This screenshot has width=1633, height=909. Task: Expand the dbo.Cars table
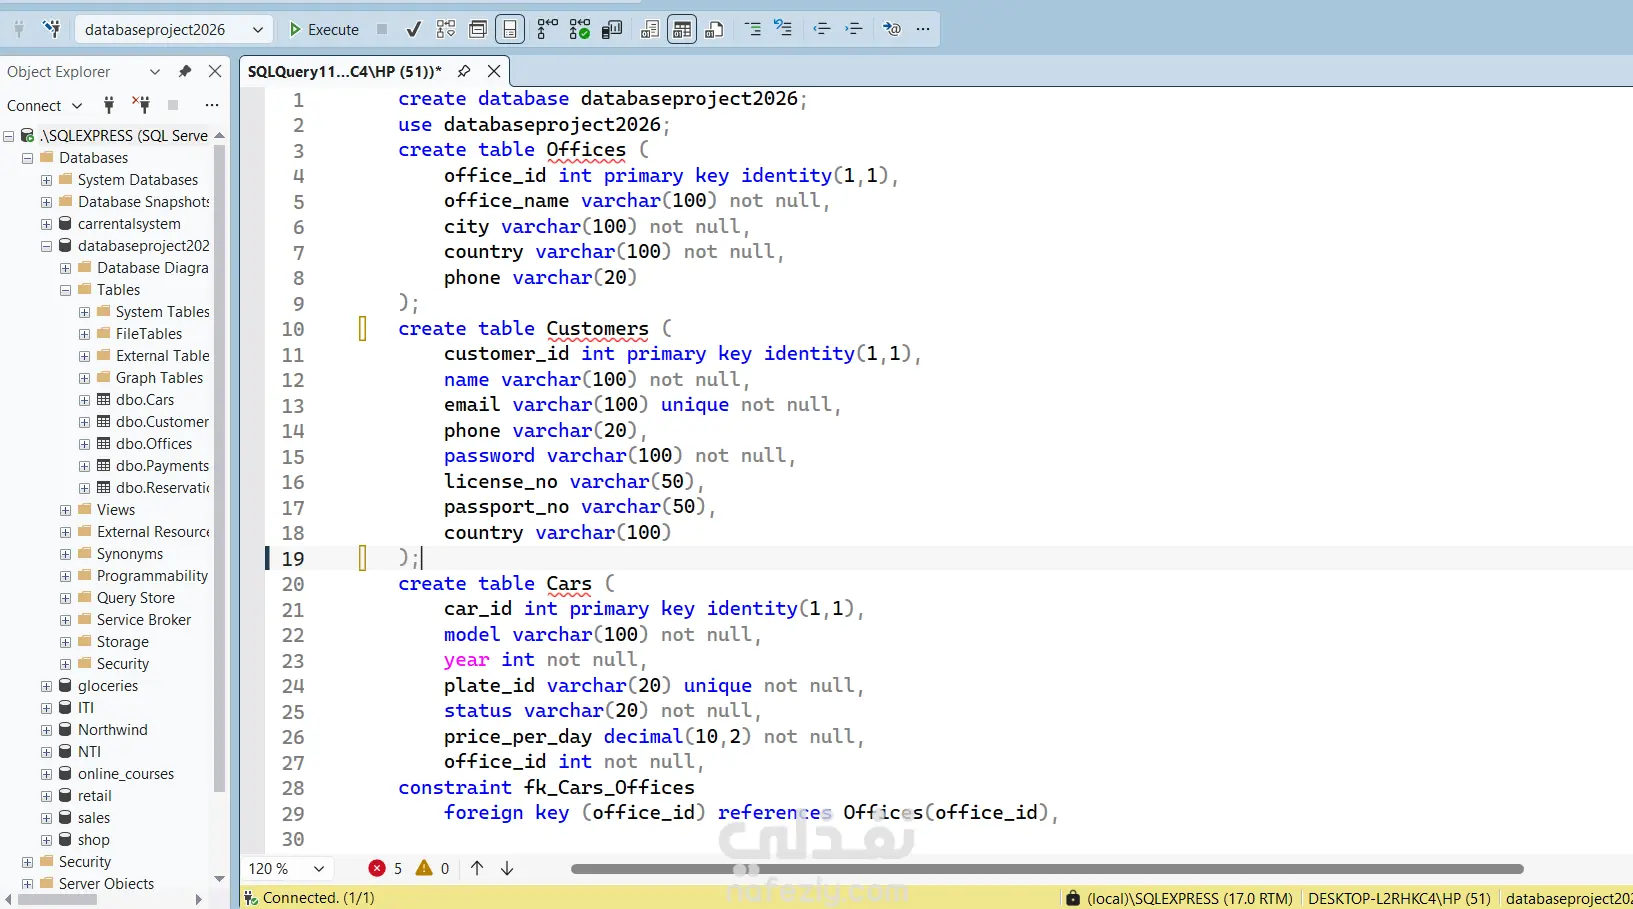coord(84,400)
